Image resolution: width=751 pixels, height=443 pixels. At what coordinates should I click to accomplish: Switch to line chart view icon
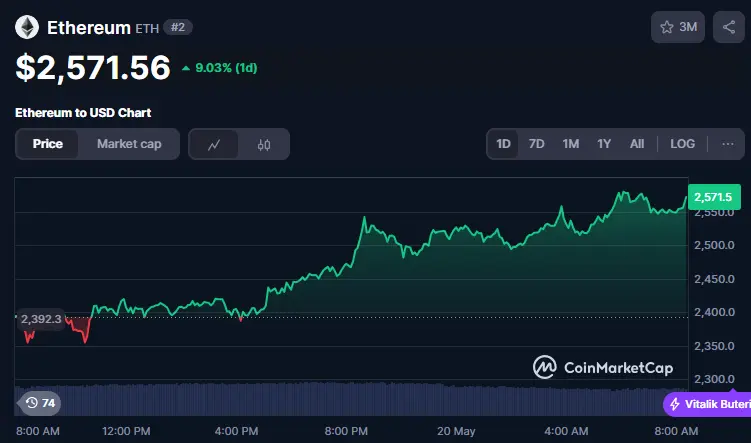214,144
